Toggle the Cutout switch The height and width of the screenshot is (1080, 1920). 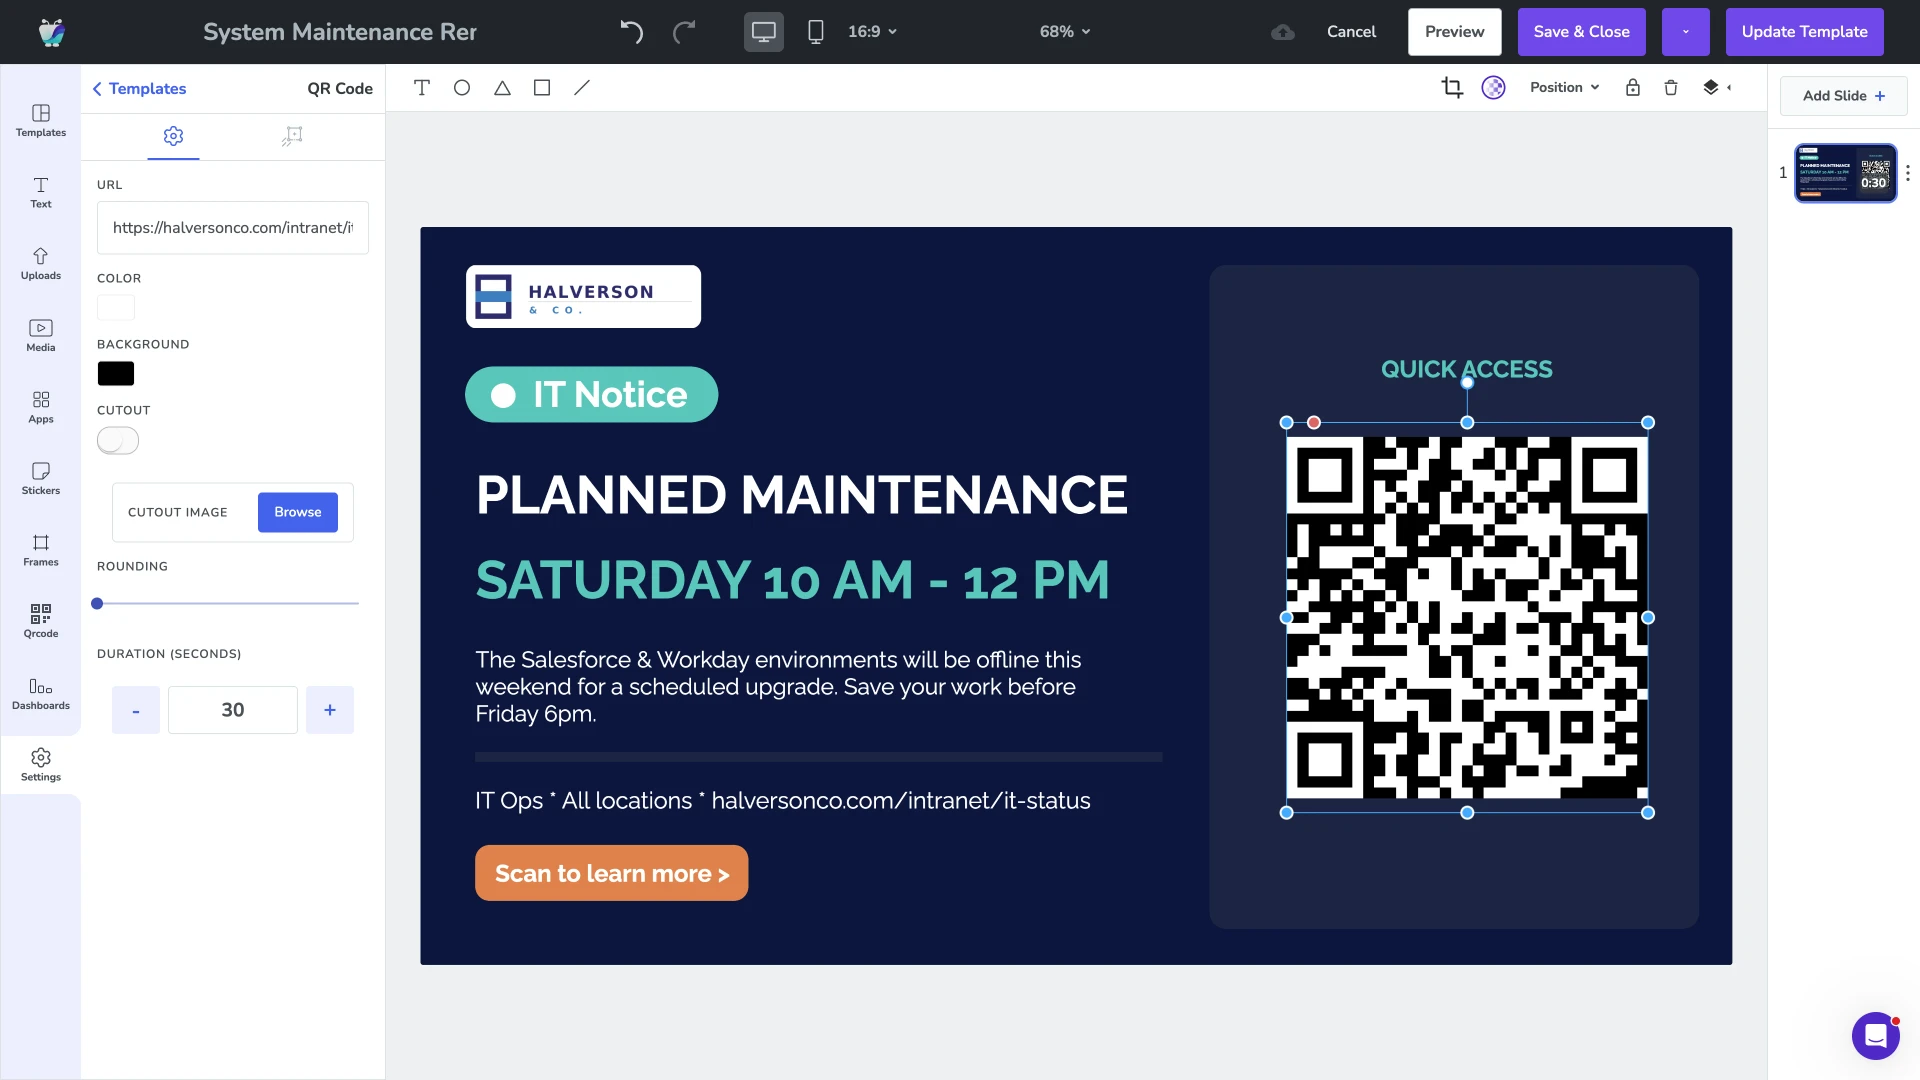(x=118, y=441)
